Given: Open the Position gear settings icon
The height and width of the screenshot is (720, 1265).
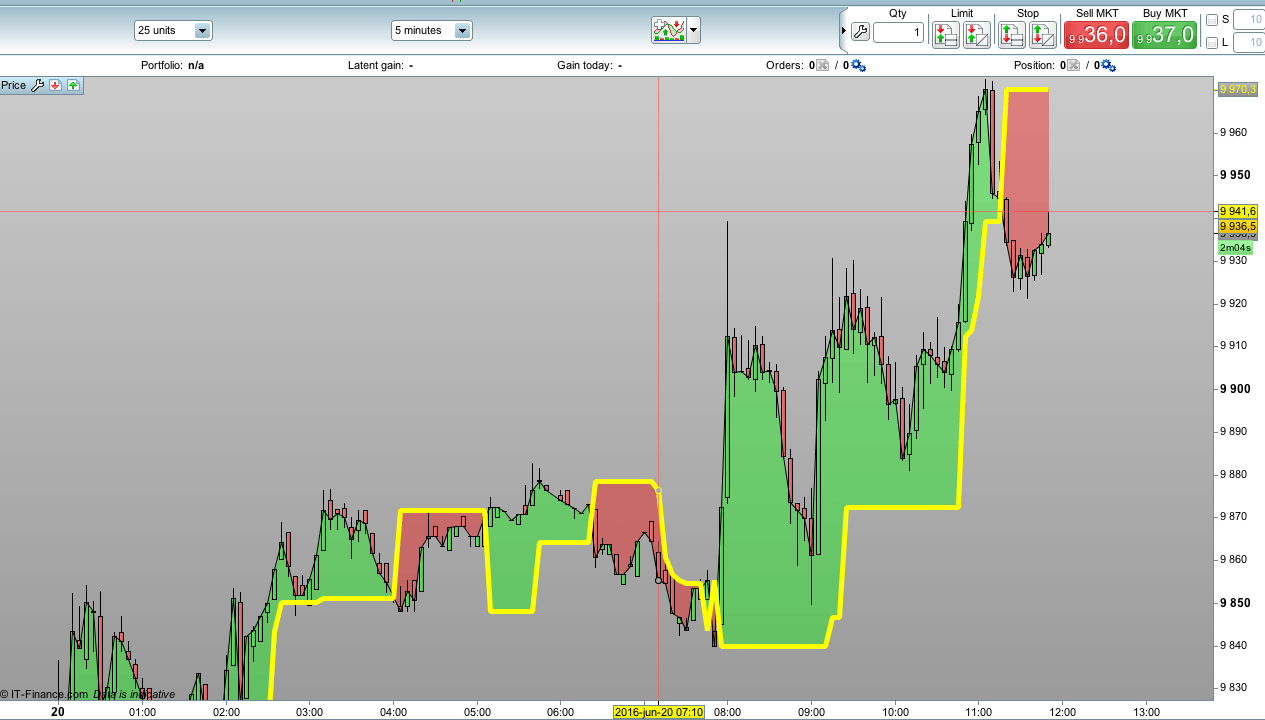Looking at the screenshot, I should 1108,65.
